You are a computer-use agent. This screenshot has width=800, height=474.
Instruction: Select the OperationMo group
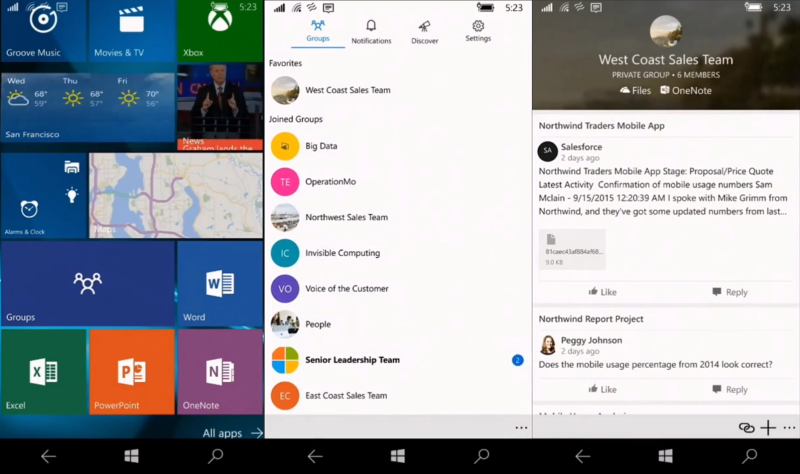pyautogui.click(x=398, y=182)
